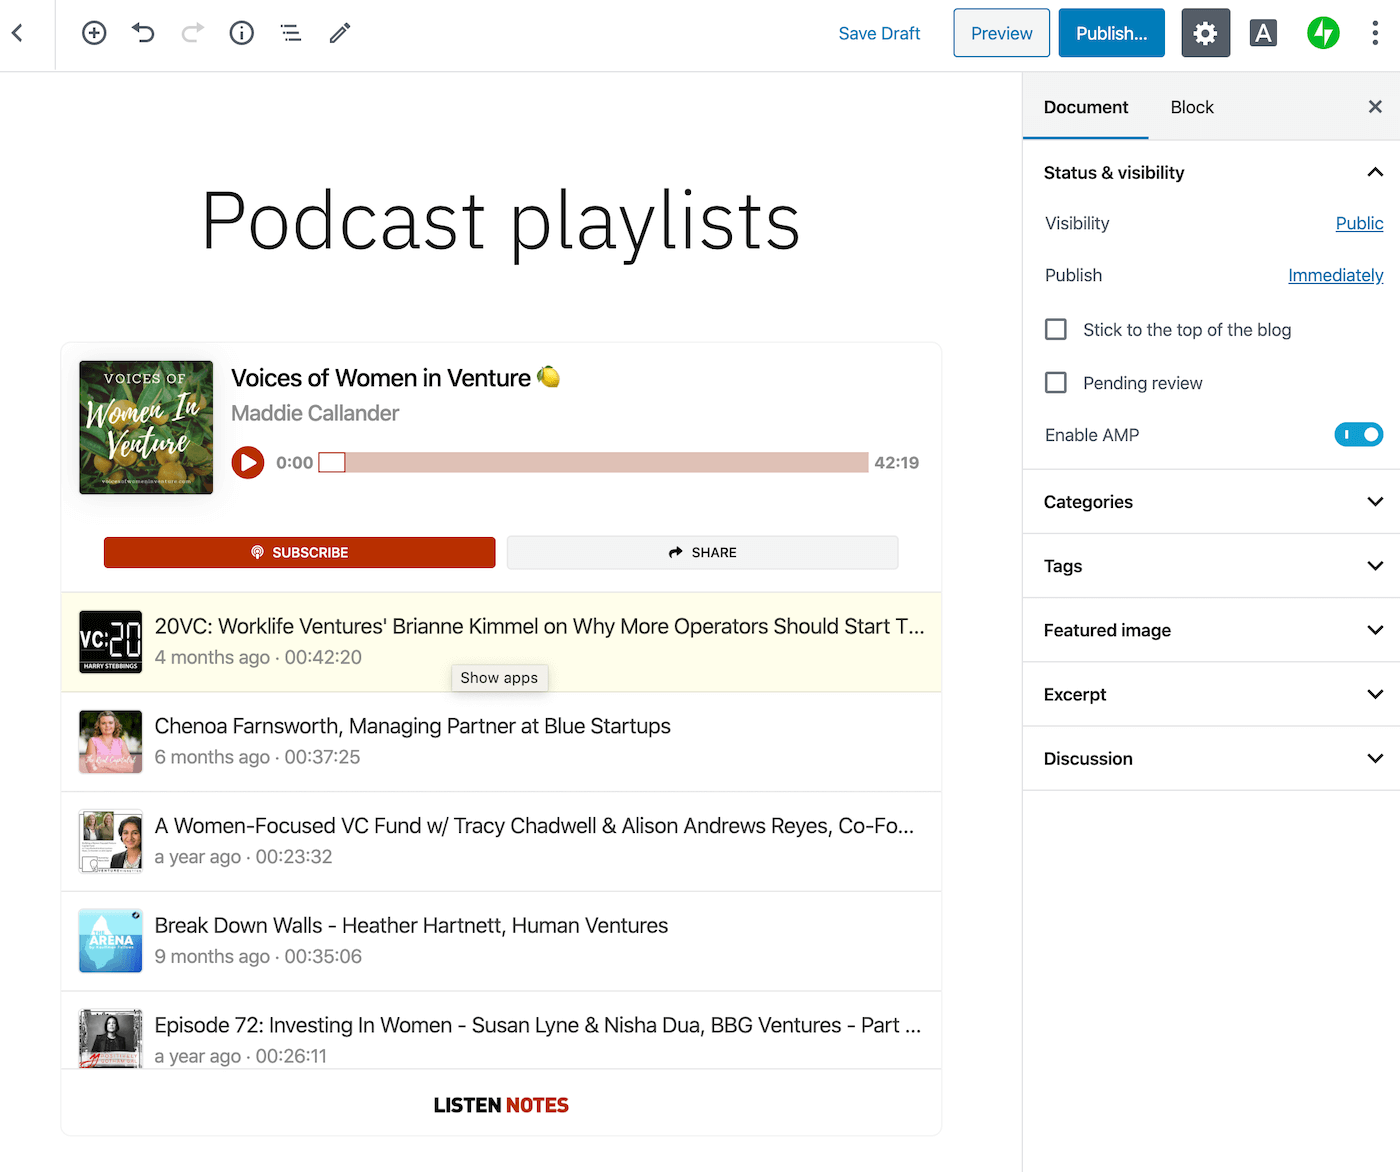The width and height of the screenshot is (1400, 1172).
Task: Open the content structure info icon
Action: (242, 33)
